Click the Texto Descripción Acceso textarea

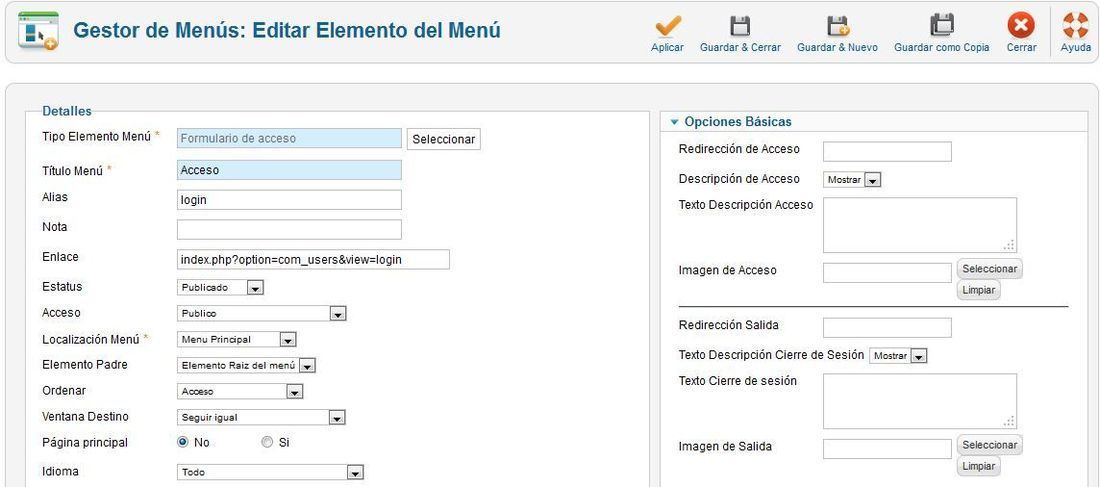(x=920, y=225)
